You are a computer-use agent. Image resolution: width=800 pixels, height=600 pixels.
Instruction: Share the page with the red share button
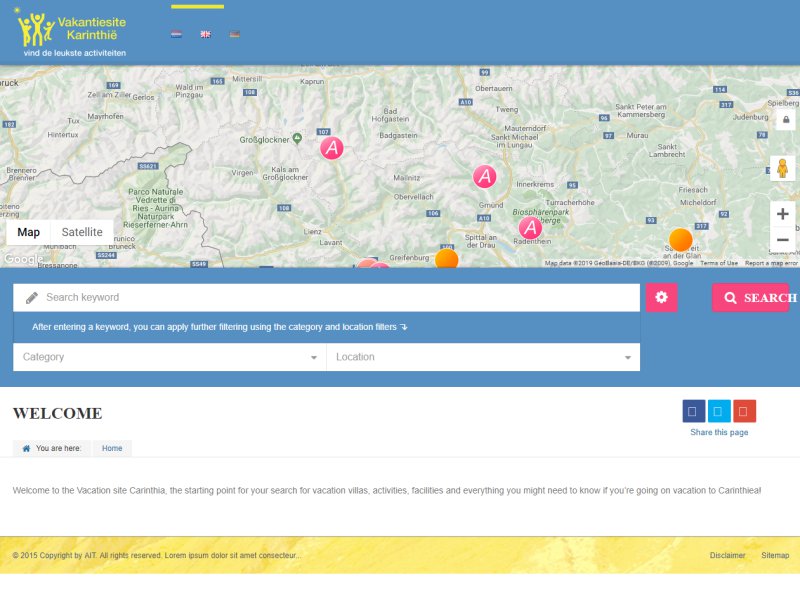click(744, 411)
